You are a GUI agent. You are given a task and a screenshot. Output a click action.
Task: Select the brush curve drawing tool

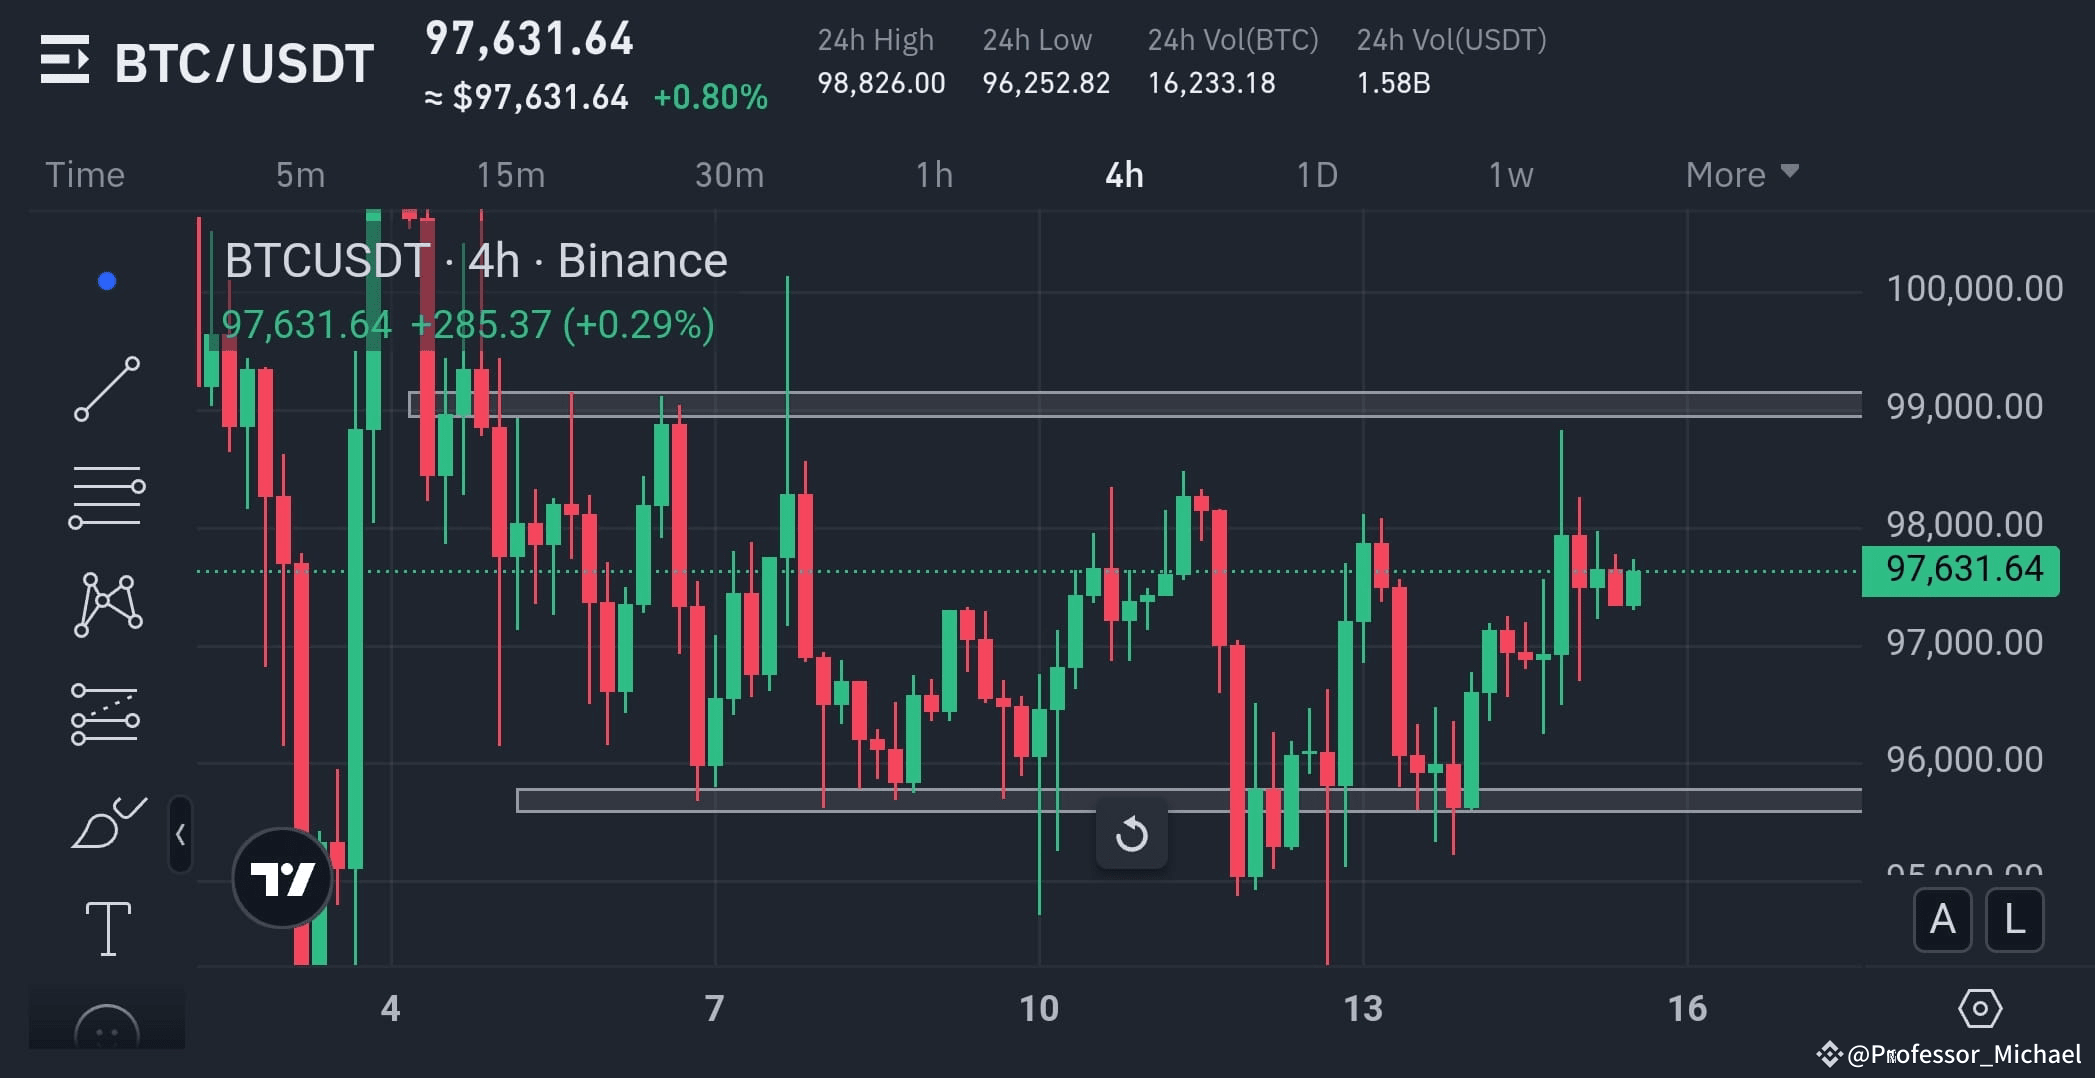pyautogui.click(x=107, y=822)
